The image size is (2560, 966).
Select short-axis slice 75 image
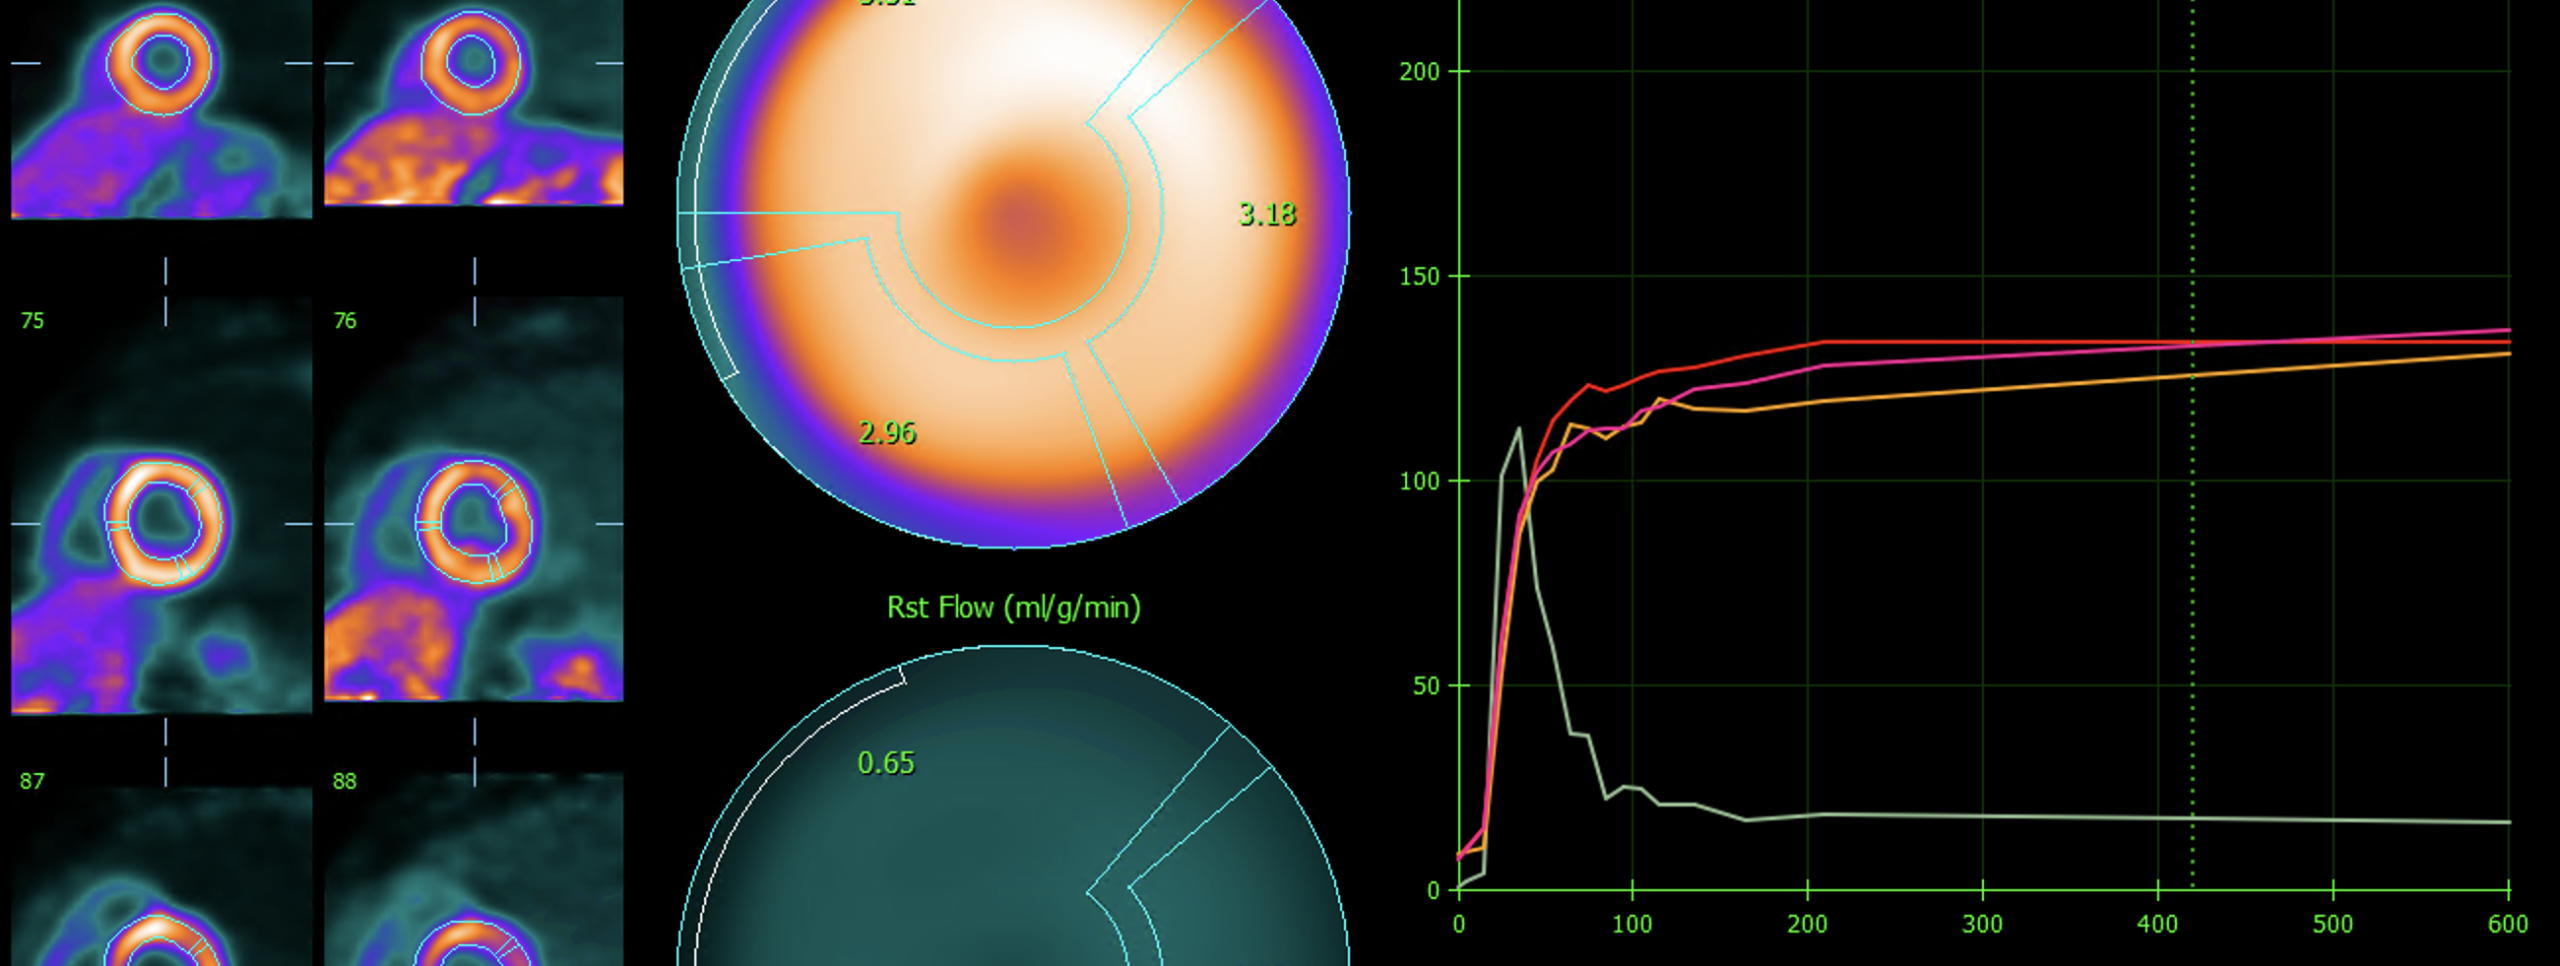(162, 505)
